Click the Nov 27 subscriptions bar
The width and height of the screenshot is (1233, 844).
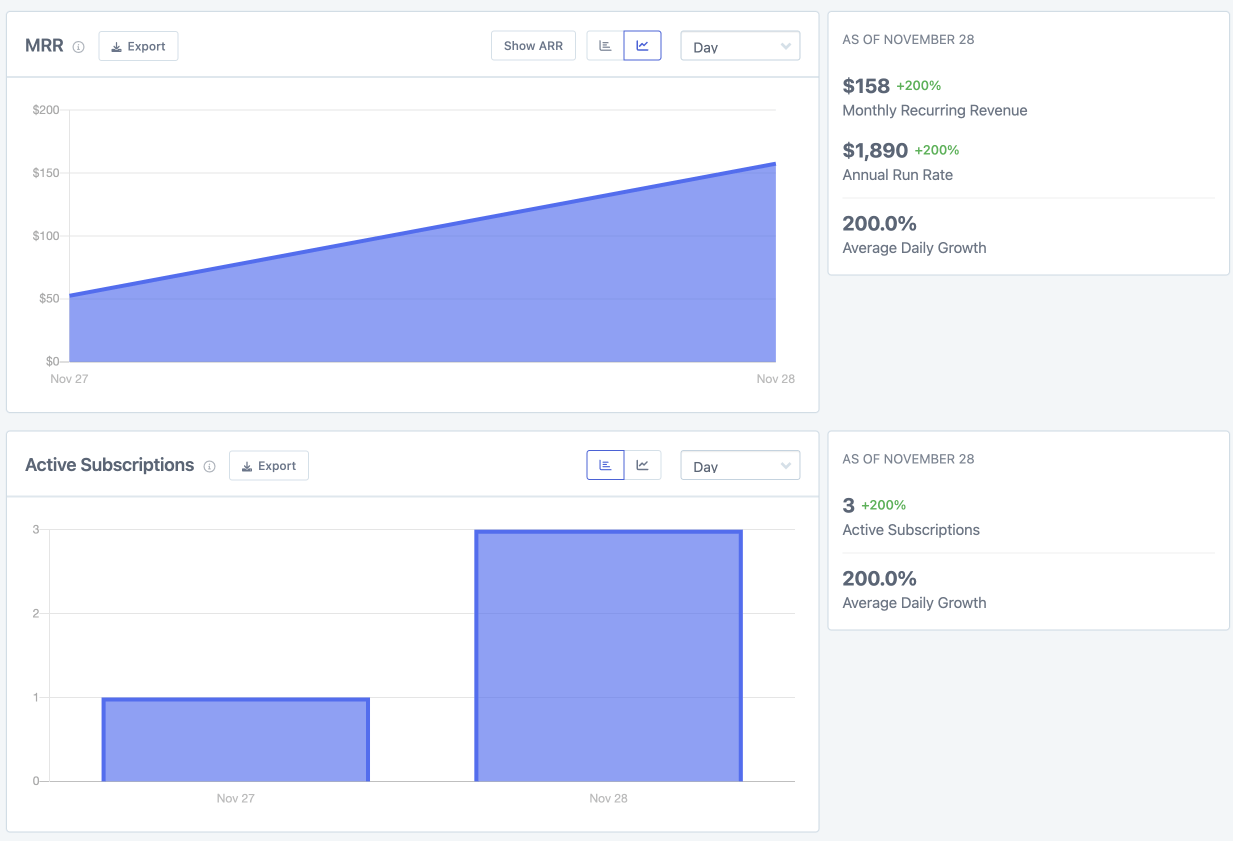[x=235, y=738]
